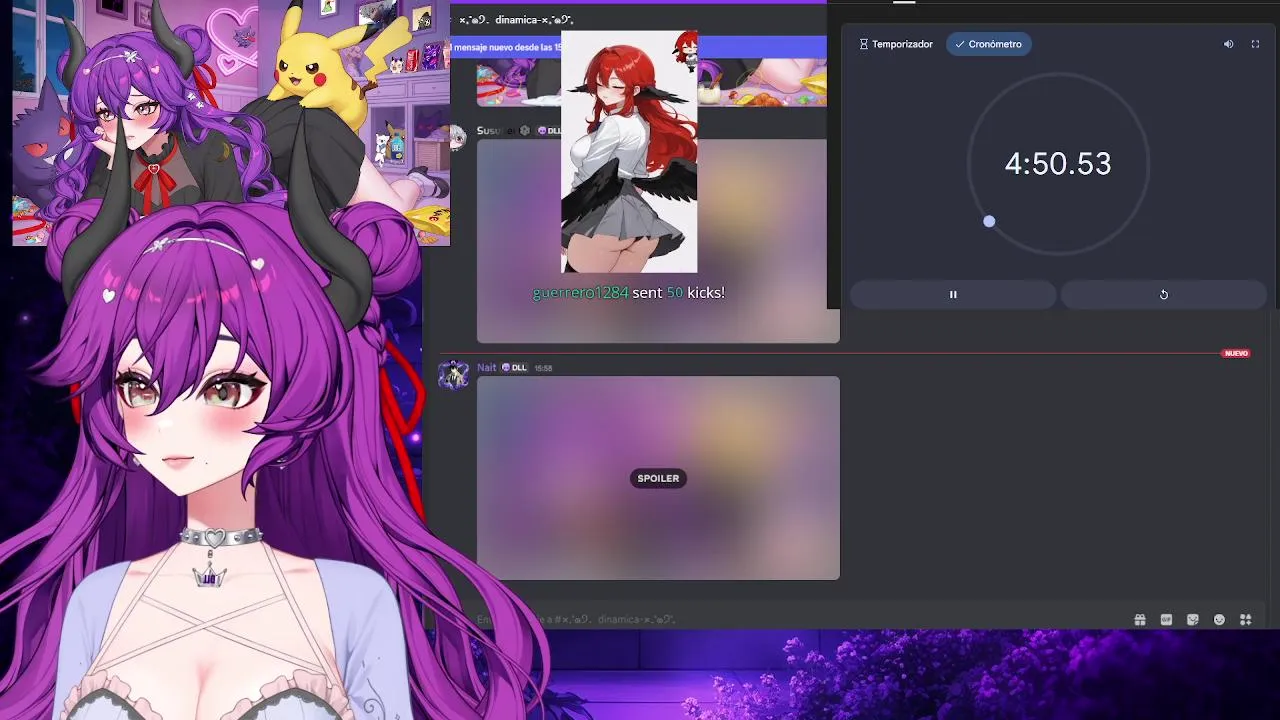Reveal Susu's blurred spoiler image
Image resolution: width=1280 pixels, height=720 pixels.
(658, 241)
